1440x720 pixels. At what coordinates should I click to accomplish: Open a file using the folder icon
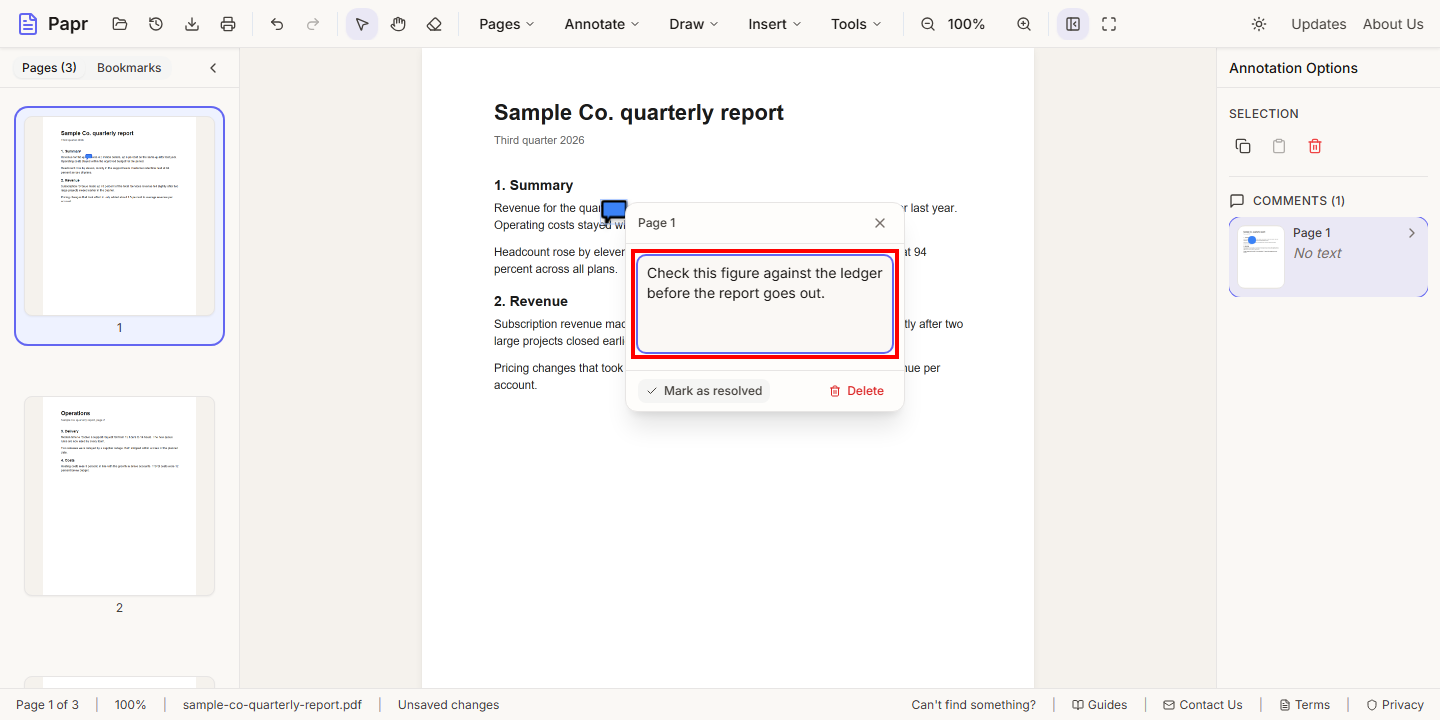pyautogui.click(x=120, y=24)
